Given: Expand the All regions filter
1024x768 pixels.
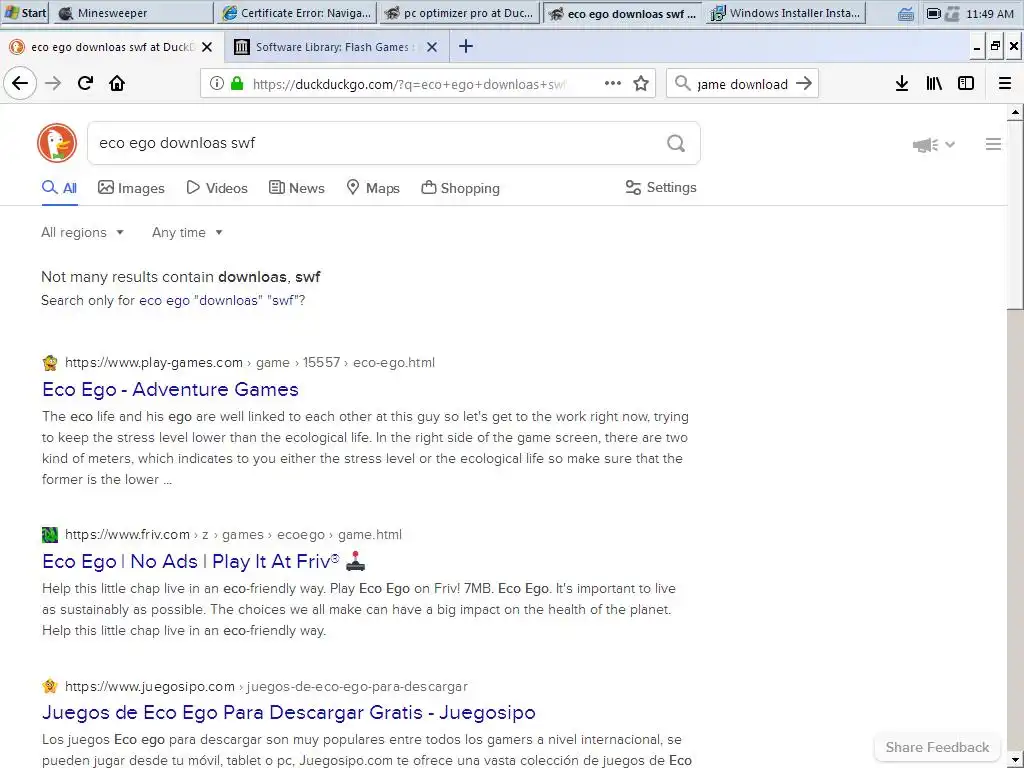Looking at the screenshot, I should pyautogui.click(x=82, y=232).
